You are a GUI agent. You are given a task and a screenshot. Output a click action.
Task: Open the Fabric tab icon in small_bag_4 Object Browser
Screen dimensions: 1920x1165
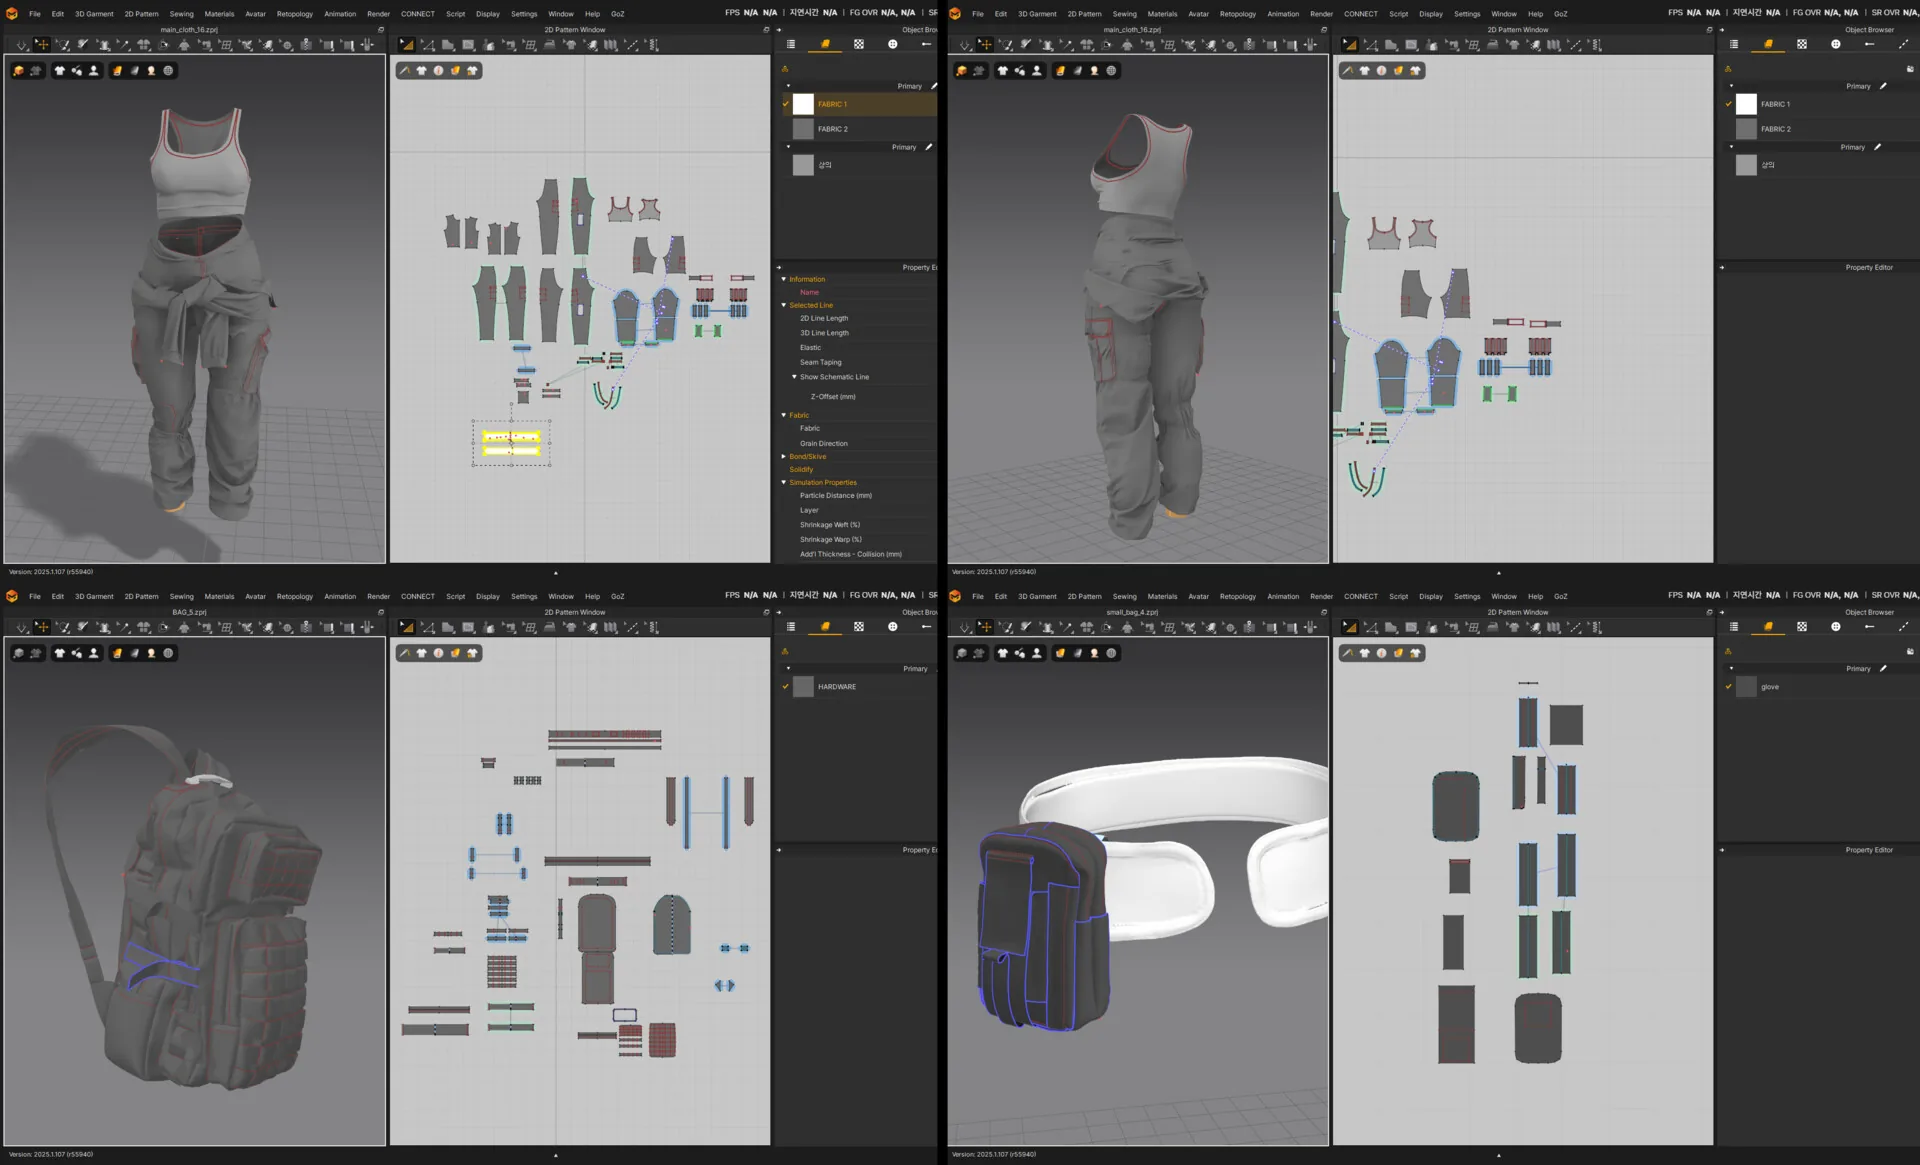click(x=1768, y=627)
